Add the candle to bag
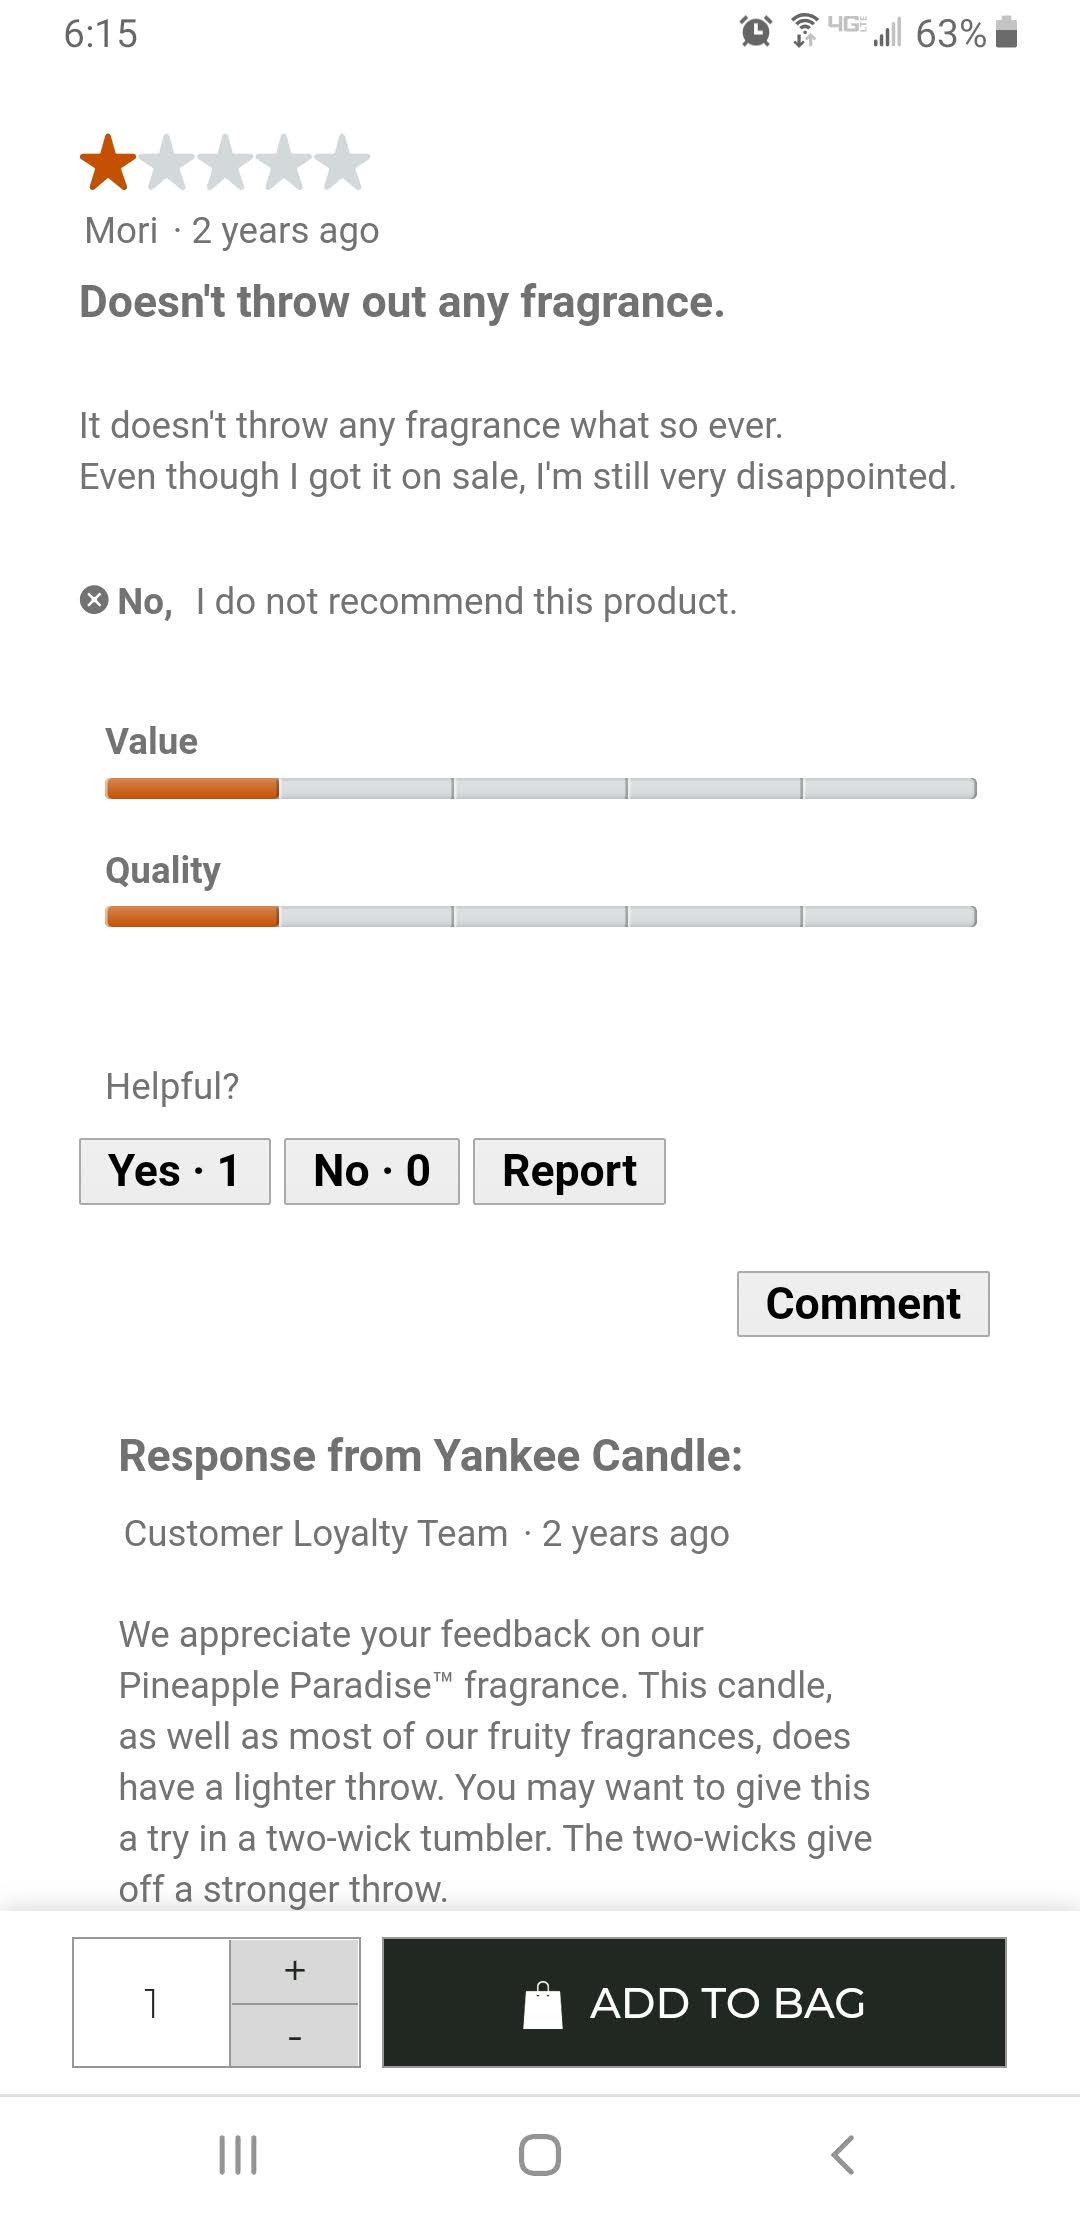The height and width of the screenshot is (2220, 1080). pos(694,2002)
